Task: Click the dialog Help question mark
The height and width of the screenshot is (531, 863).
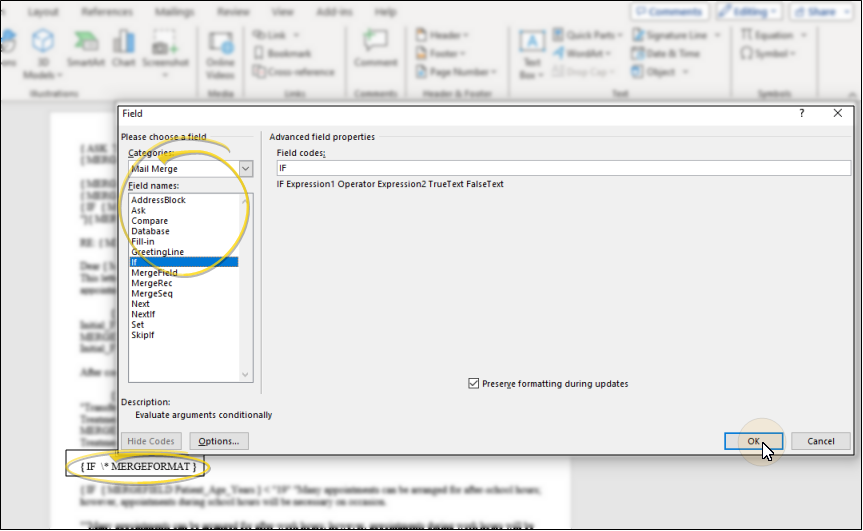Action: pyautogui.click(x=801, y=114)
